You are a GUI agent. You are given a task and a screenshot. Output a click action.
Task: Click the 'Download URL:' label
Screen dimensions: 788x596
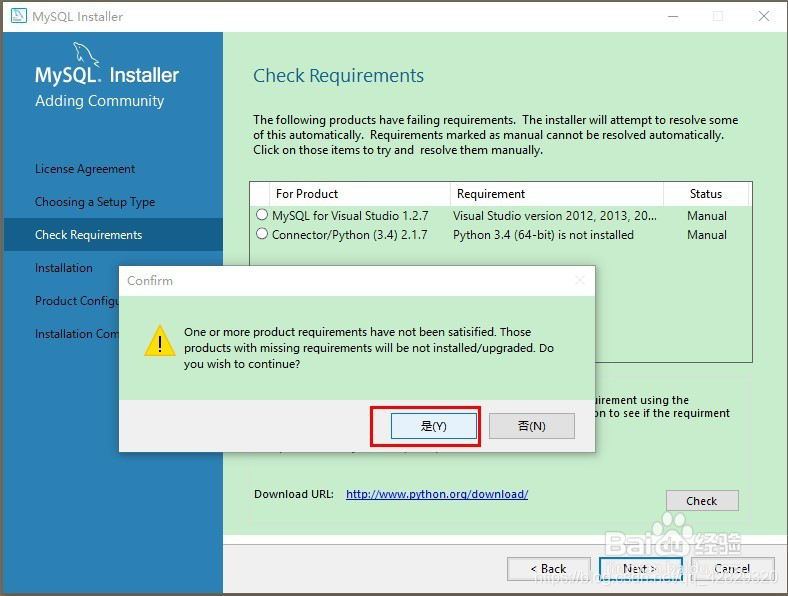293,494
